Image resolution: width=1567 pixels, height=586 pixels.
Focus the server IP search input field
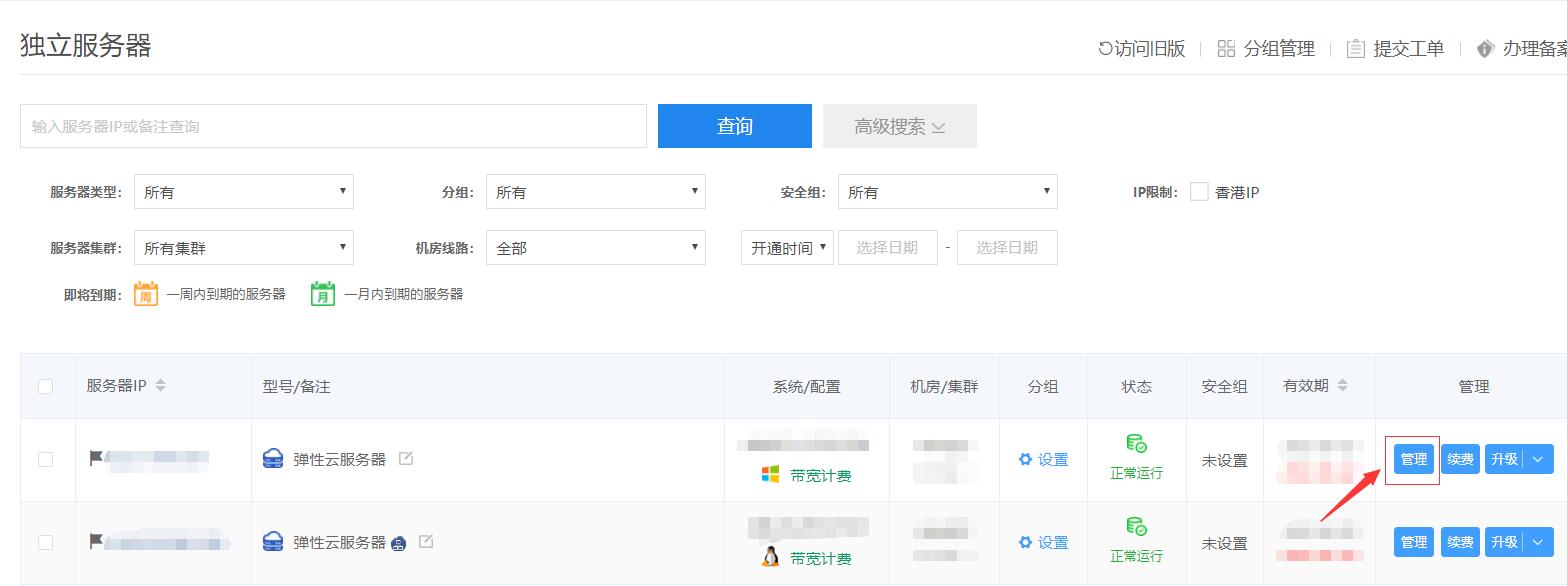pyautogui.click(x=333, y=126)
